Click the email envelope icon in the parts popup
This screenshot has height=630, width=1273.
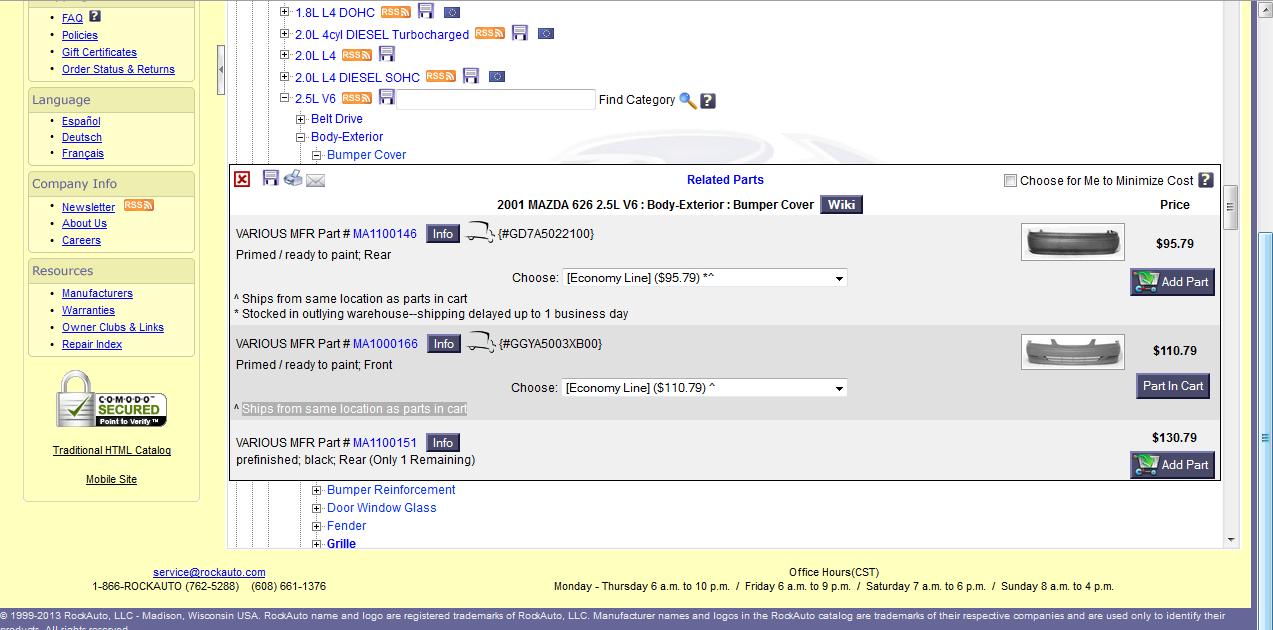click(x=315, y=180)
